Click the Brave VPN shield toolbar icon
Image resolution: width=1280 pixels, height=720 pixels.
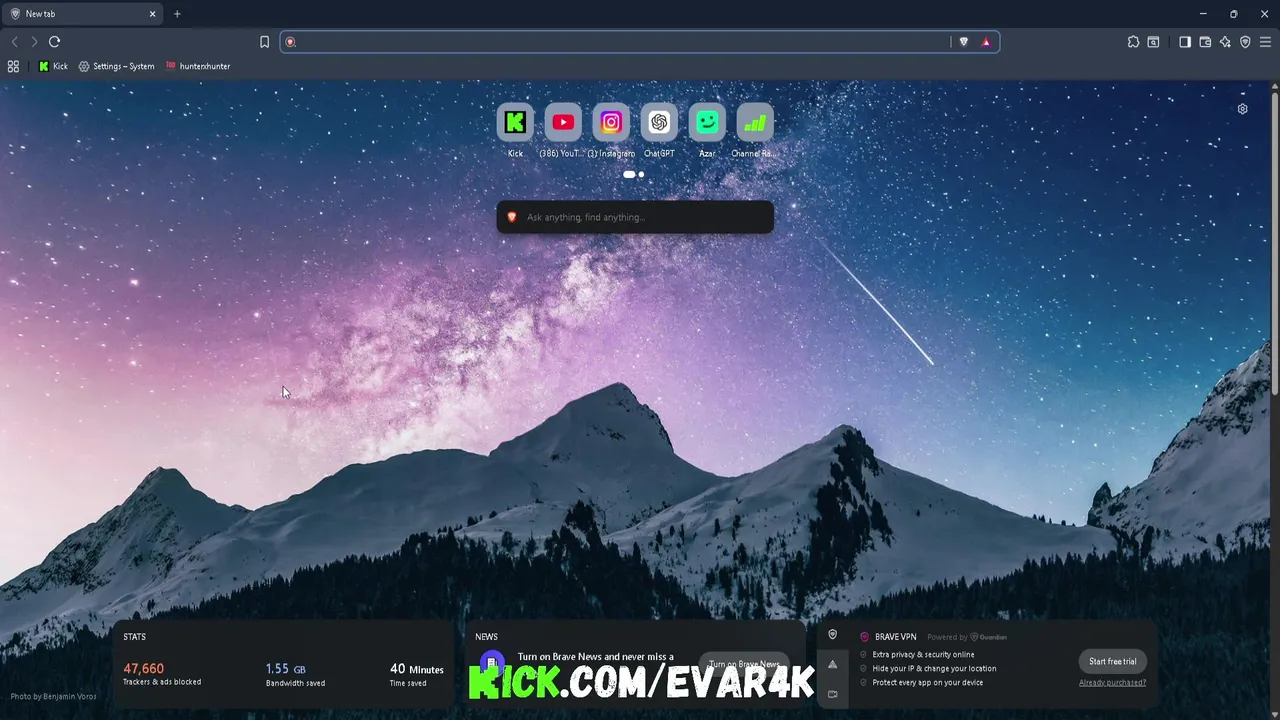(x=1245, y=42)
